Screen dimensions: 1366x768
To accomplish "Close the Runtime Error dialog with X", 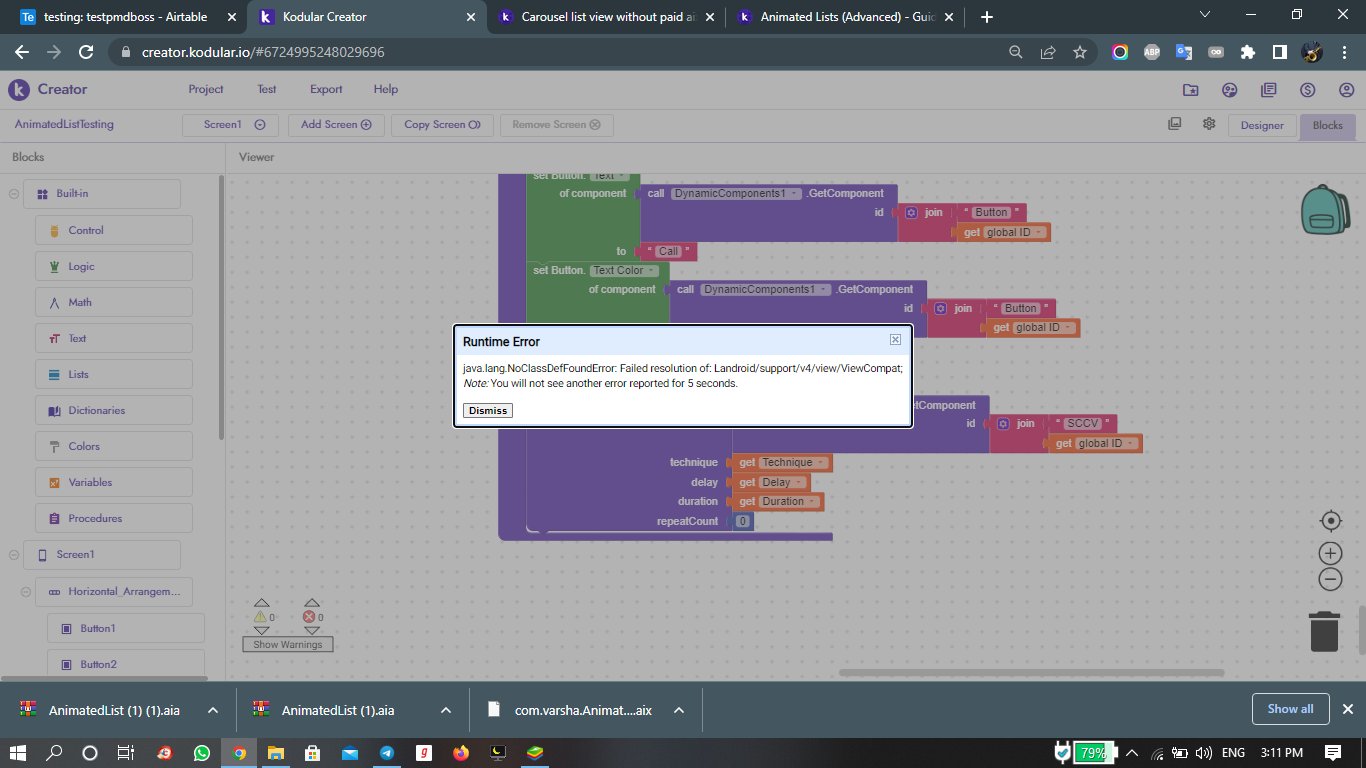I will click(x=895, y=340).
